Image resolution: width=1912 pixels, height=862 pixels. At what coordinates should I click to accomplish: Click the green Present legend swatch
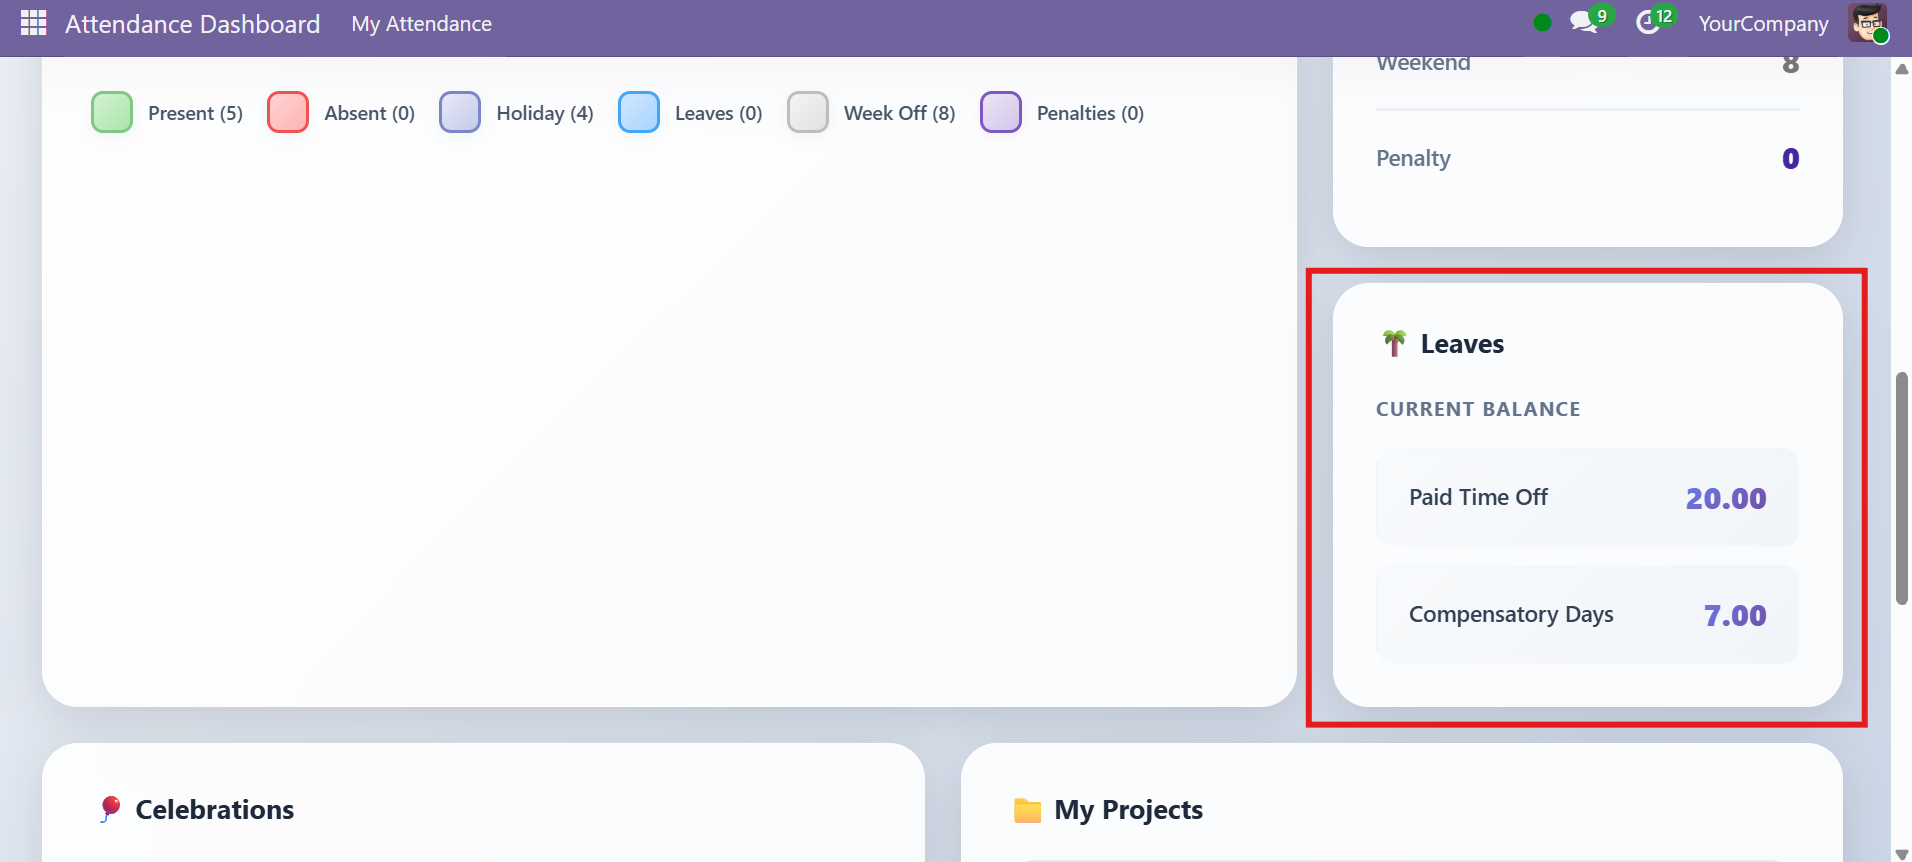click(112, 112)
